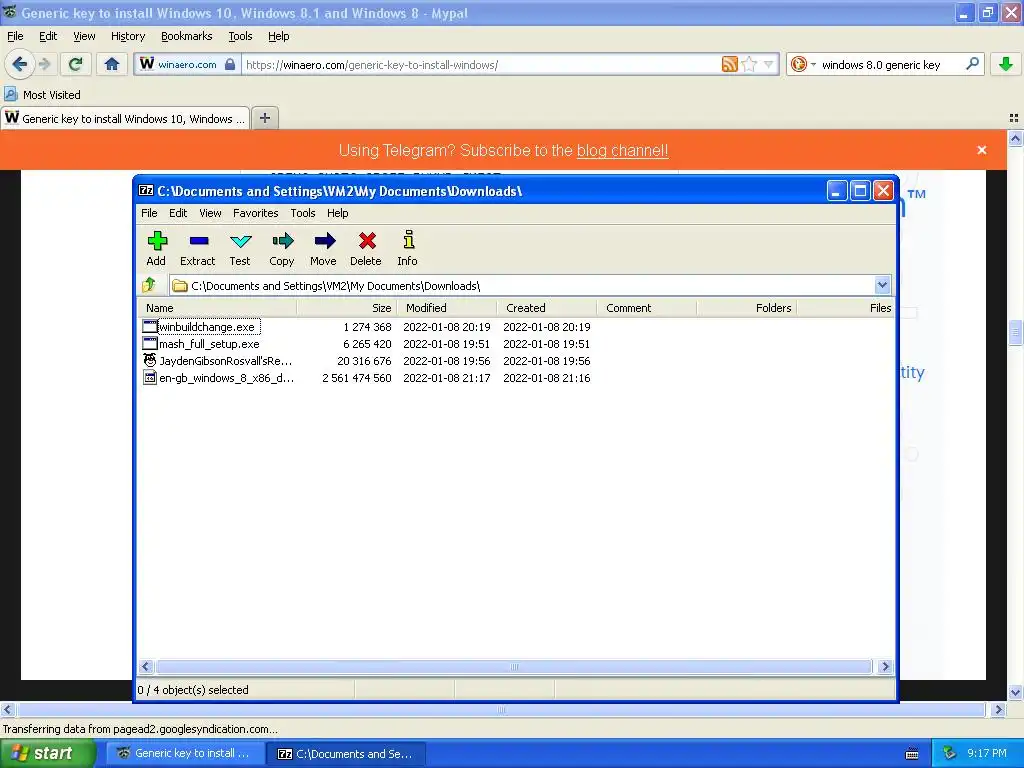The image size is (1024, 768).
Task: Click the Windows start button
Action: pos(47,753)
